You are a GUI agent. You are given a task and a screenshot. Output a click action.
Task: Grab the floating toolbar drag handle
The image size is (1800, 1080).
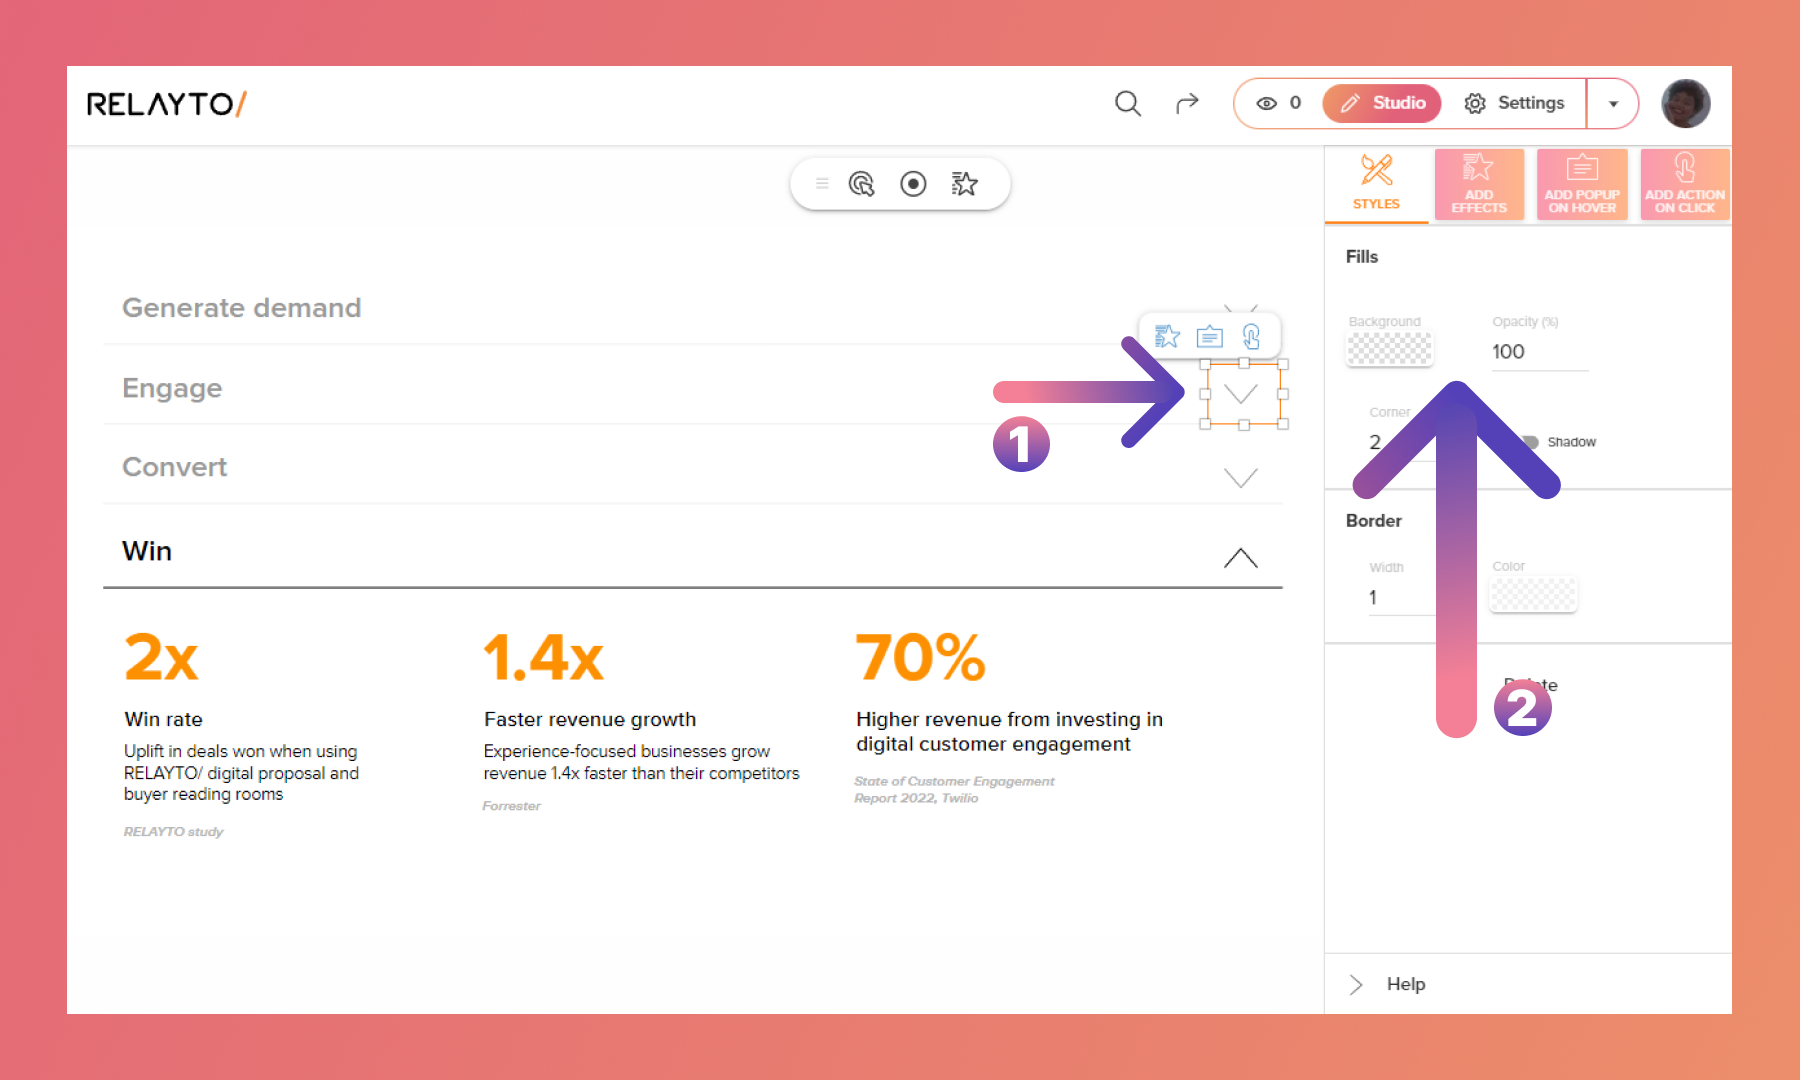pos(822,184)
